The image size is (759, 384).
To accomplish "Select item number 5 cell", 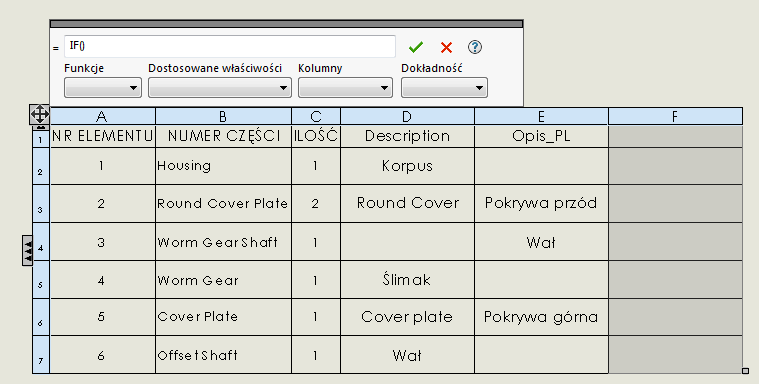I will coord(102,317).
